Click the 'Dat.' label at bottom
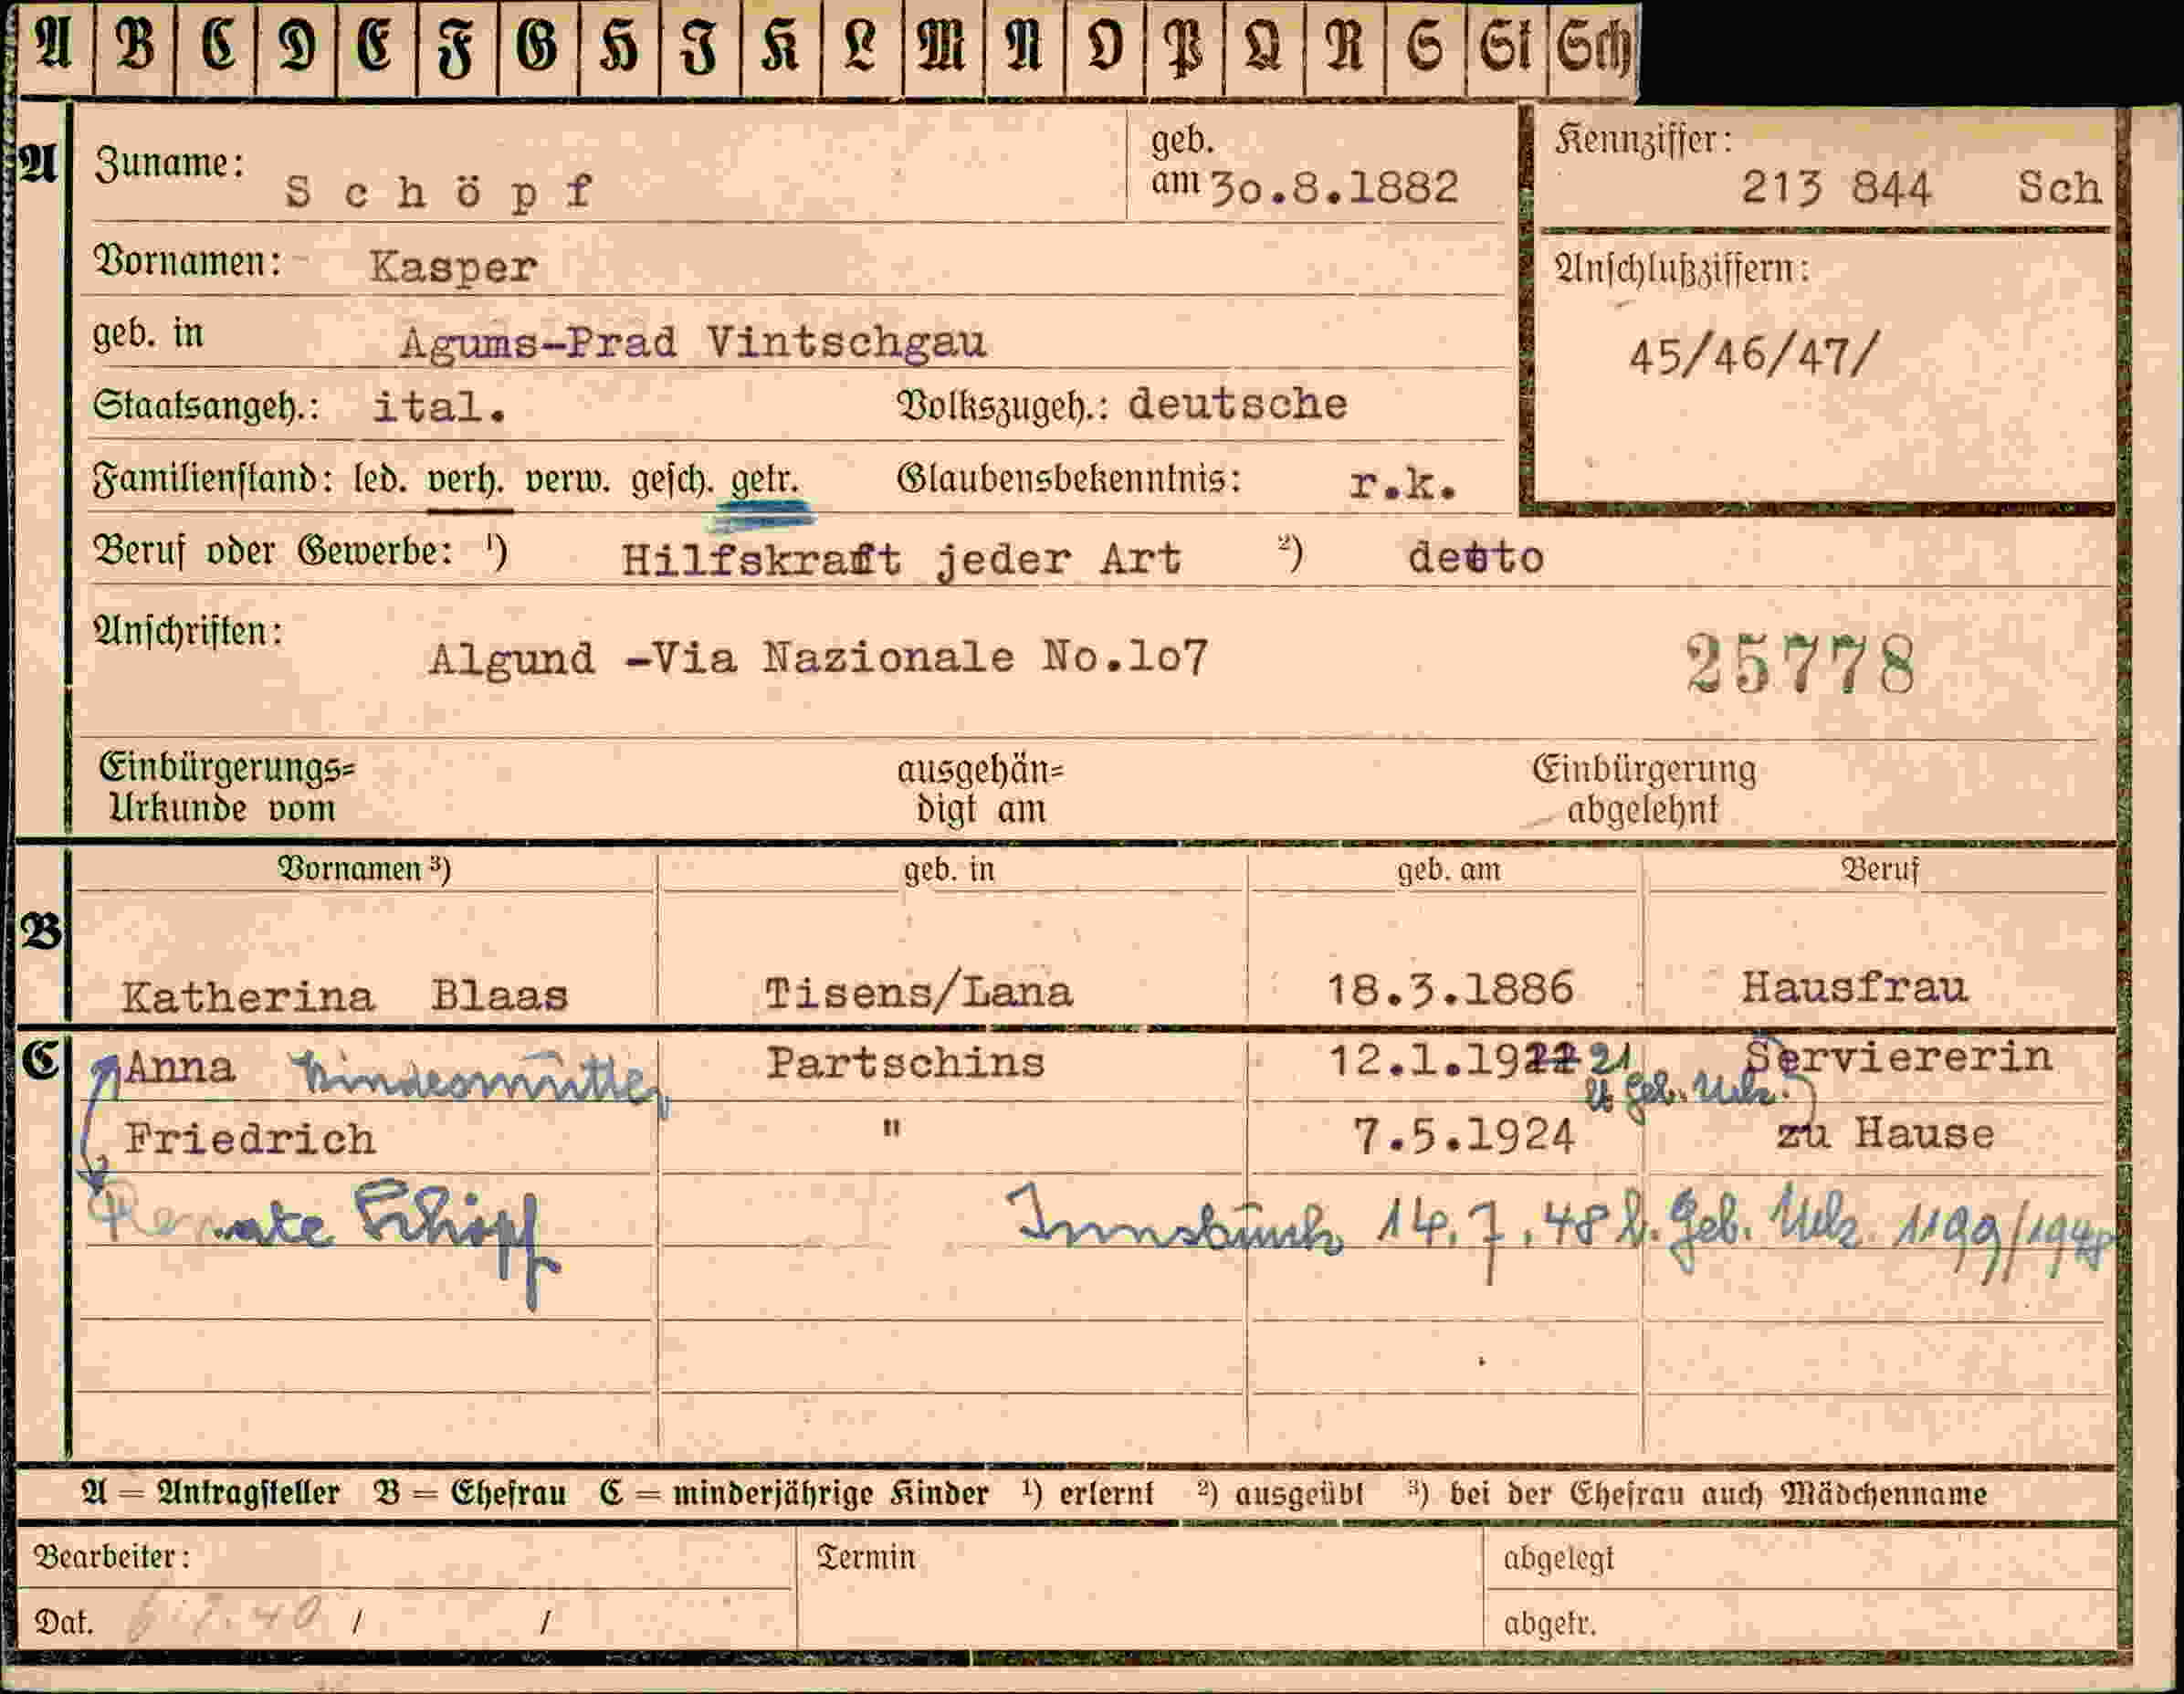The width and height of the screenshot is (2184, 1694). [64, 1622]
